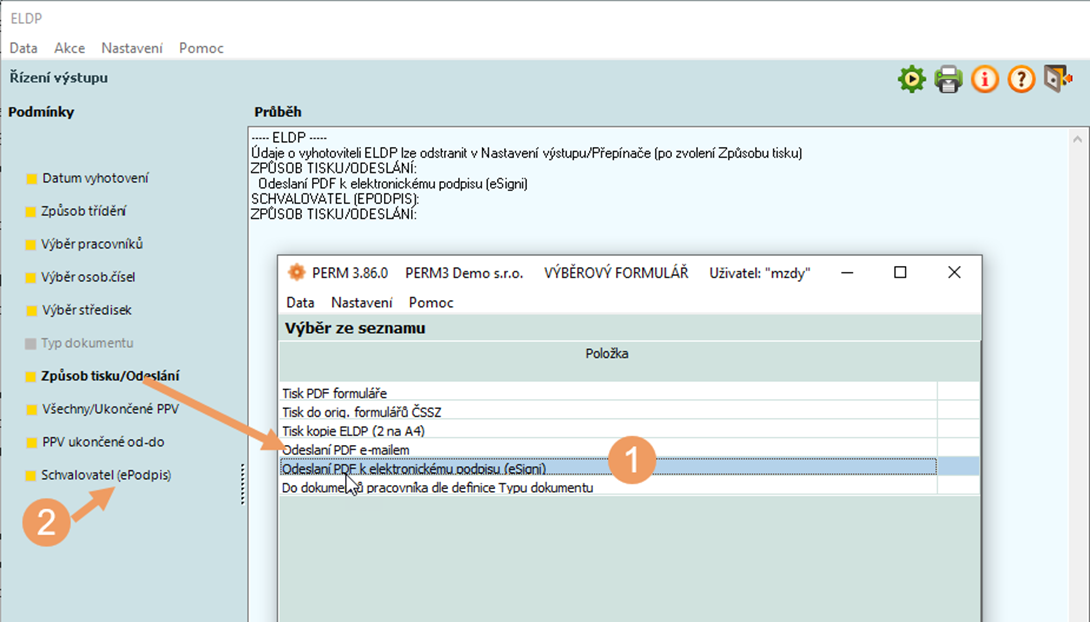Screen dimensions: 1090x622
Task: Open the orange info icon
Action: pyautogui.click(x=985, y=79)
